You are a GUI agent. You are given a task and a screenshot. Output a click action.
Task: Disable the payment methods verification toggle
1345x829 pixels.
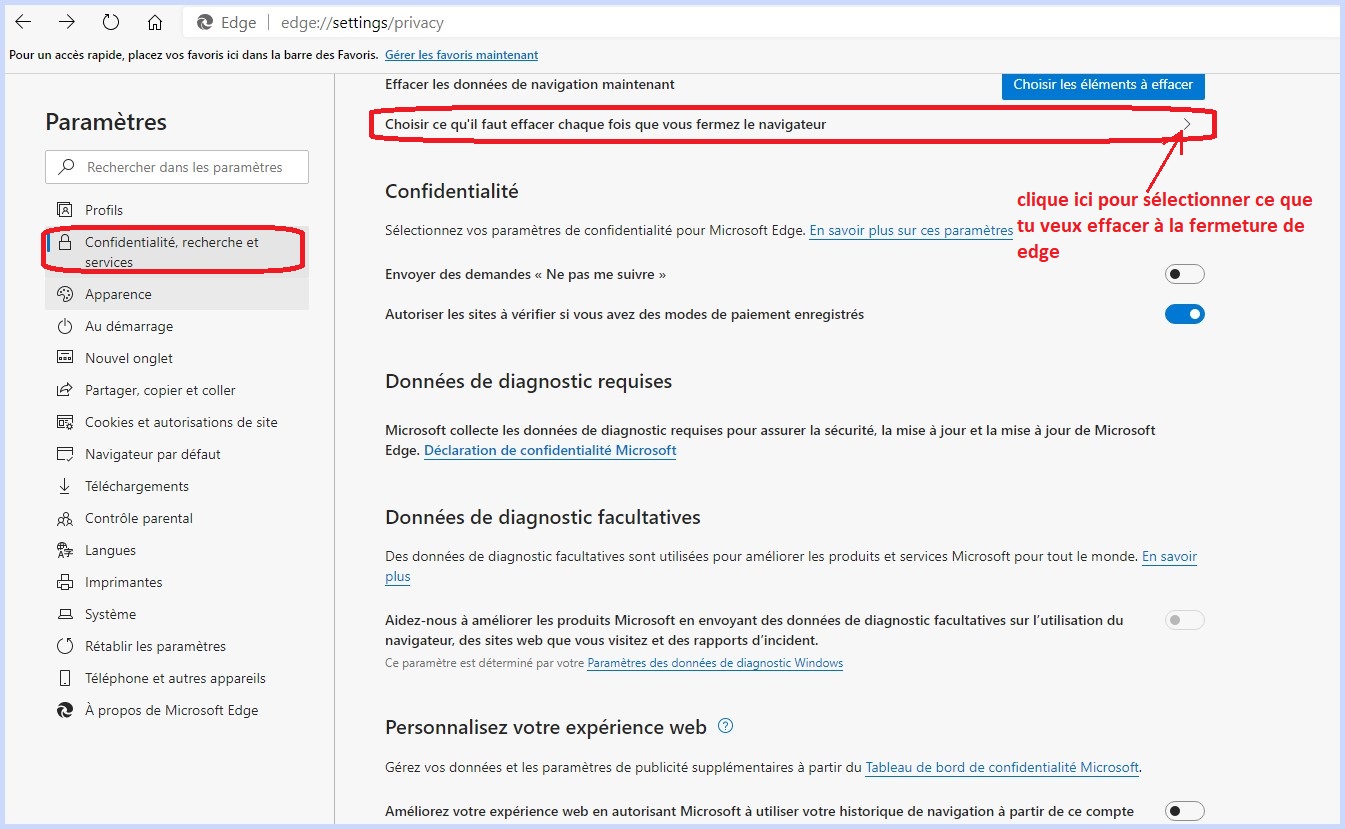pos(1185,314)
